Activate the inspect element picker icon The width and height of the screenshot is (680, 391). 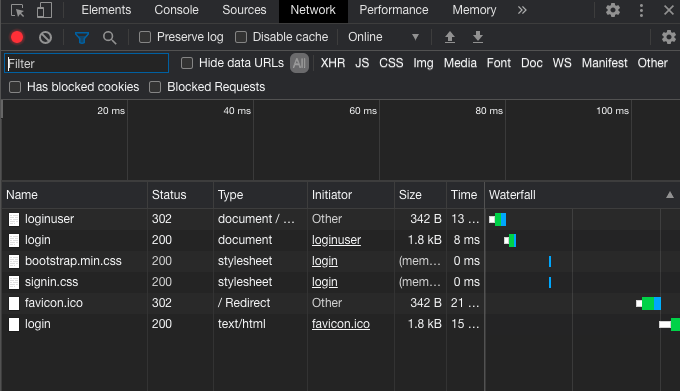(x=17, y=10)
